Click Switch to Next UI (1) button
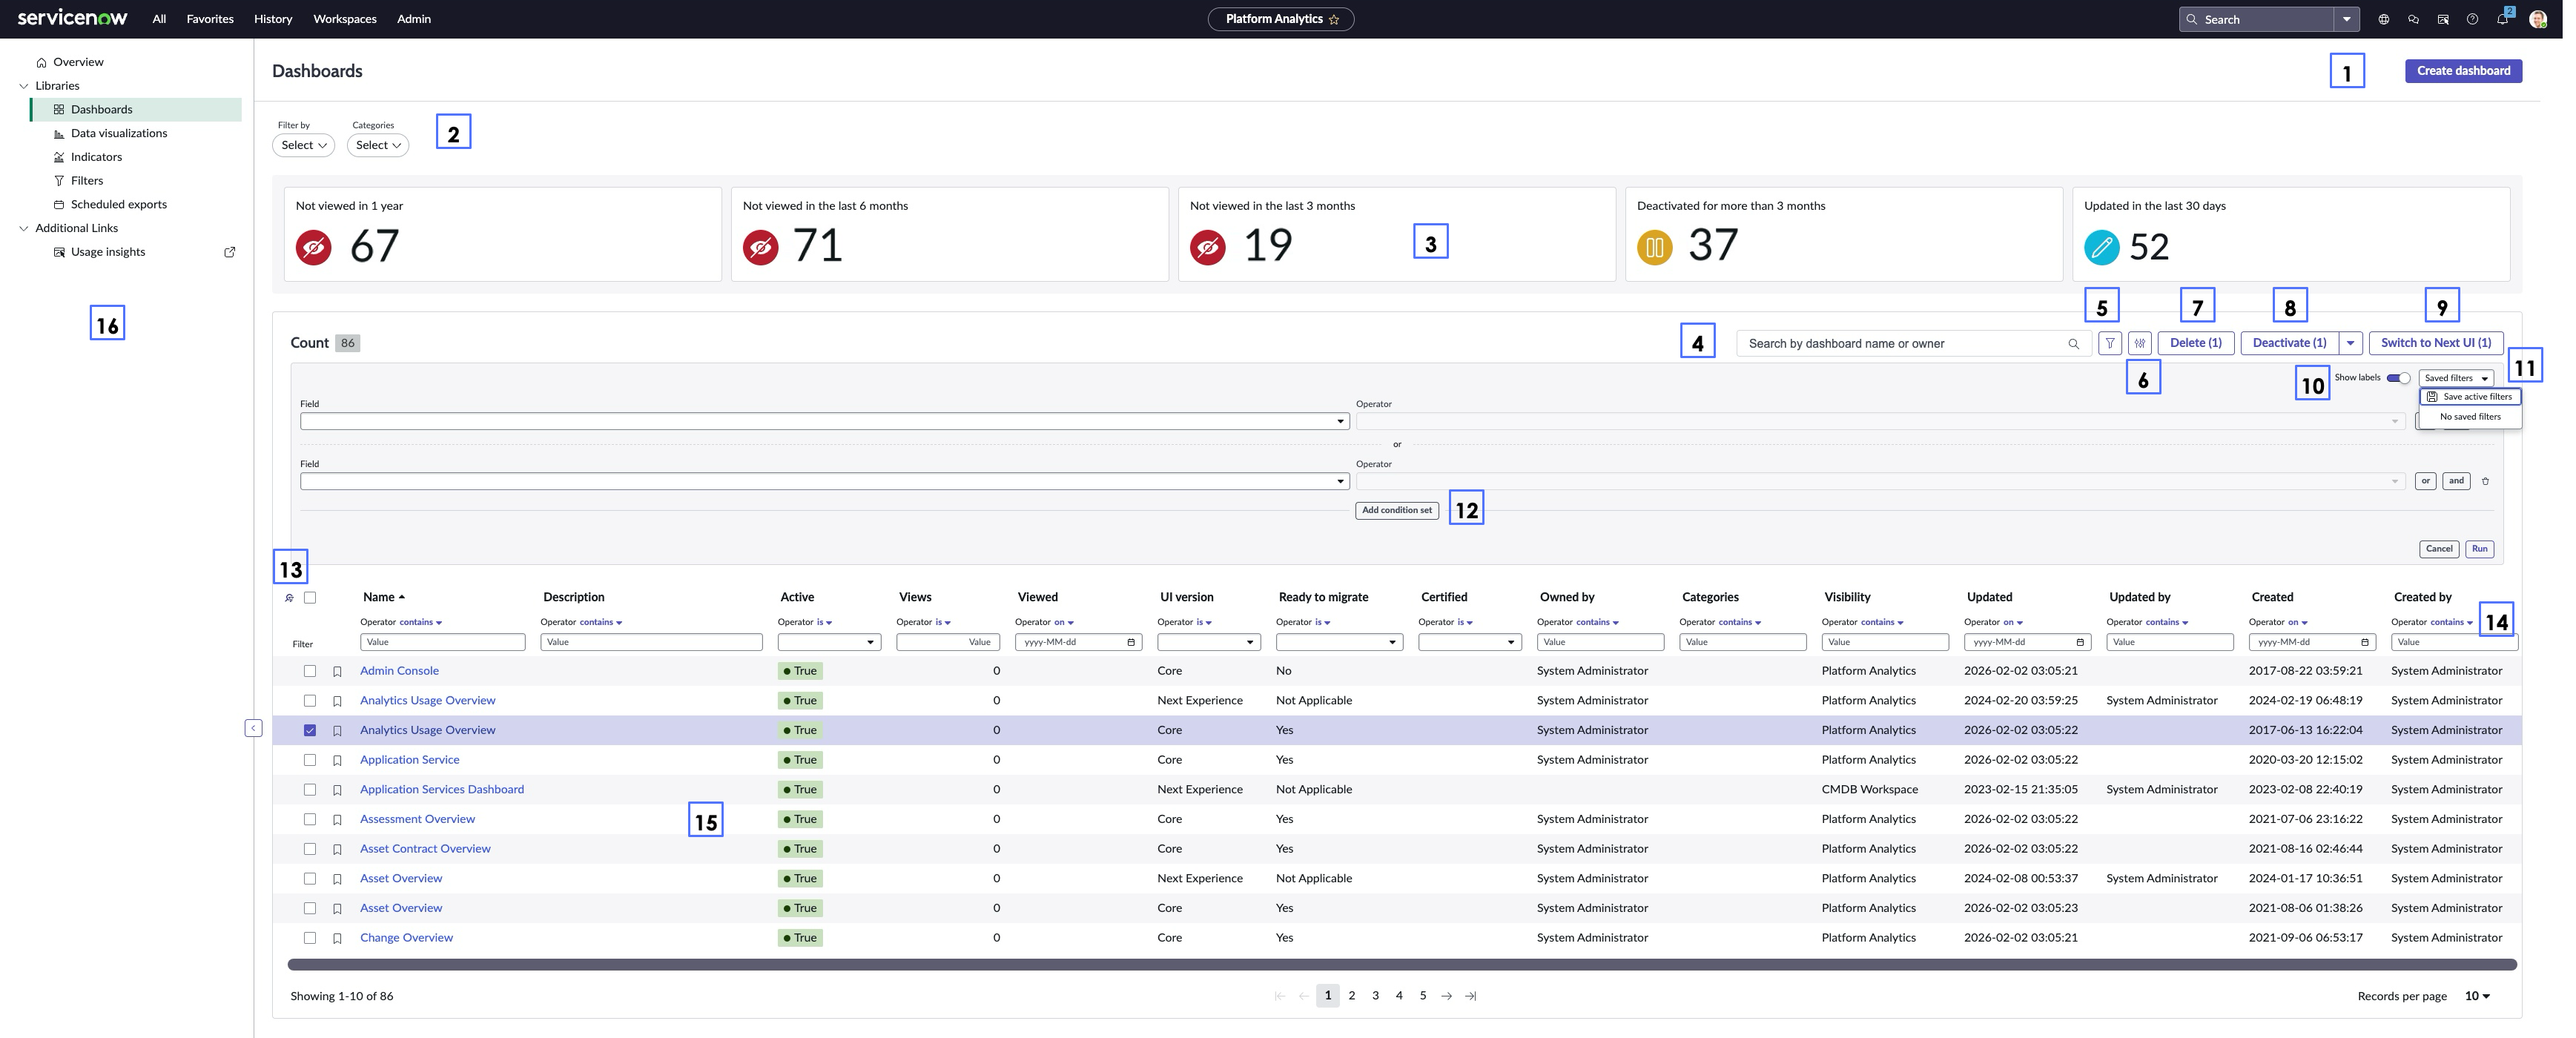This screenshot has height=1038, width=2576. 2436,343
